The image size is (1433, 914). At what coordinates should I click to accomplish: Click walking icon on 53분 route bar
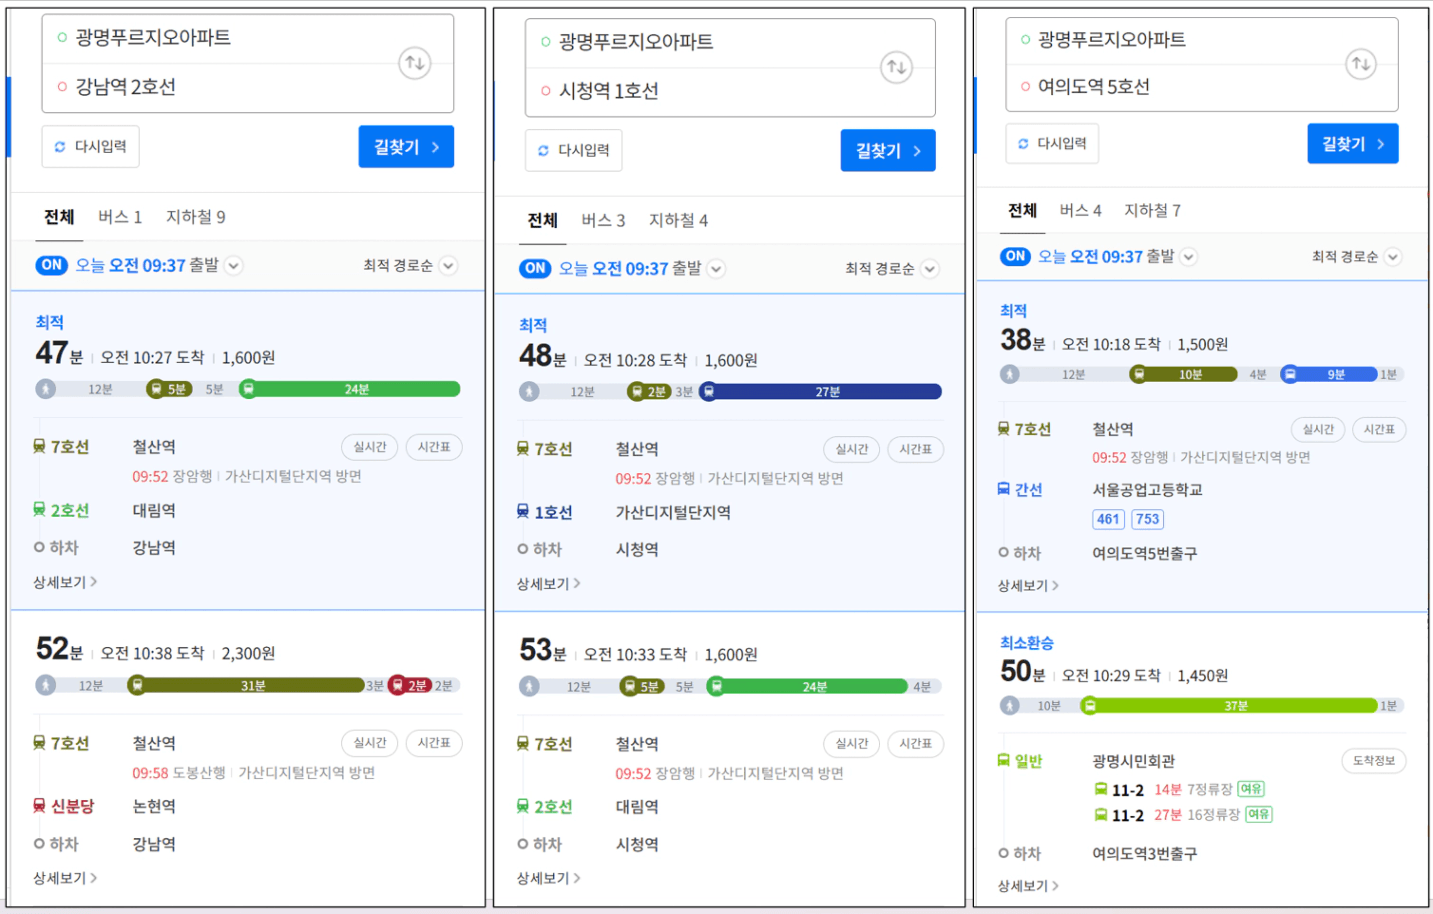coord(529,686)
